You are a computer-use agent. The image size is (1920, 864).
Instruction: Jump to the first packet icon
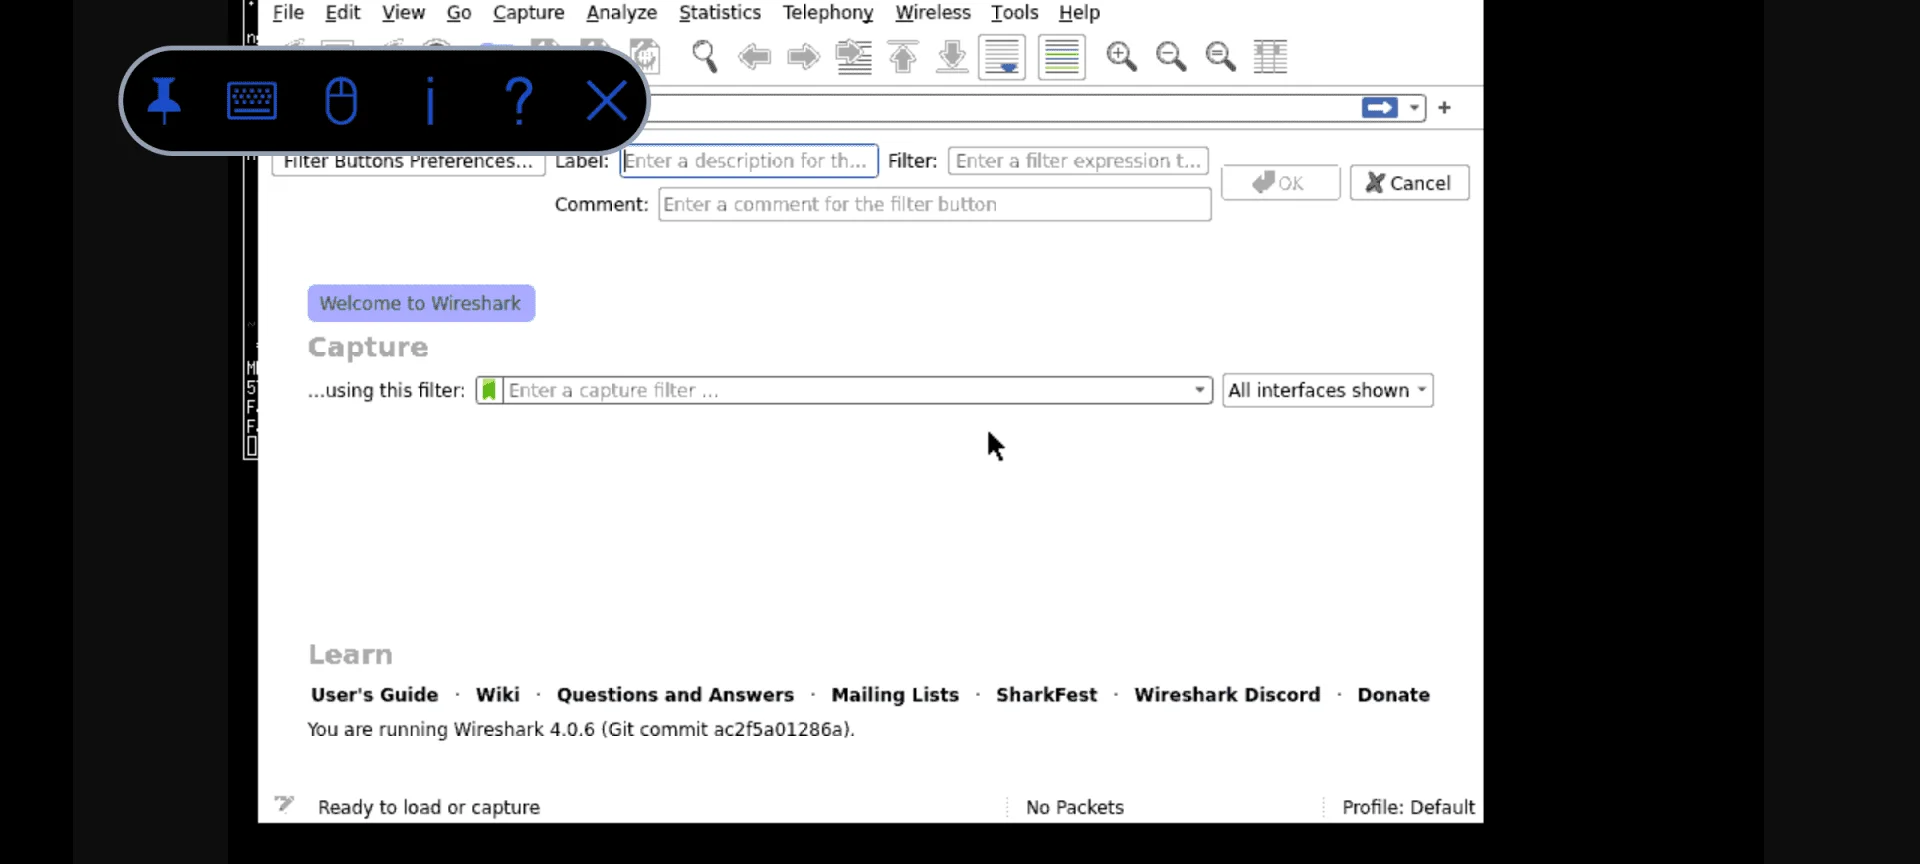(903, 57)
